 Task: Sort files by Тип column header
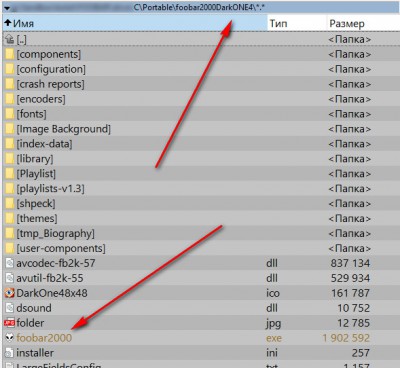(x=297, y=23)
